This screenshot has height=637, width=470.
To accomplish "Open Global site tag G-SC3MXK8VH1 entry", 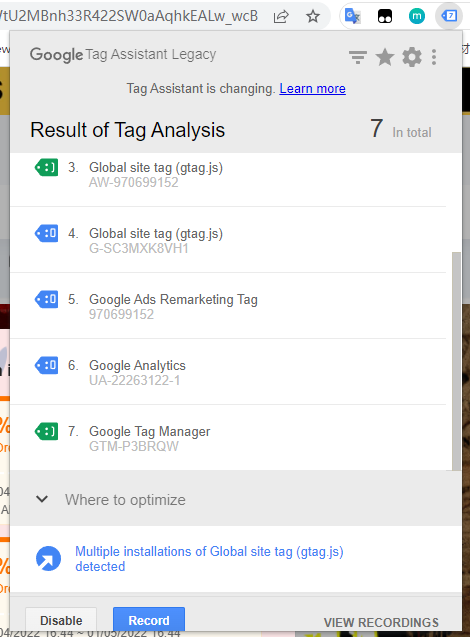I will (x=228, y=240).
